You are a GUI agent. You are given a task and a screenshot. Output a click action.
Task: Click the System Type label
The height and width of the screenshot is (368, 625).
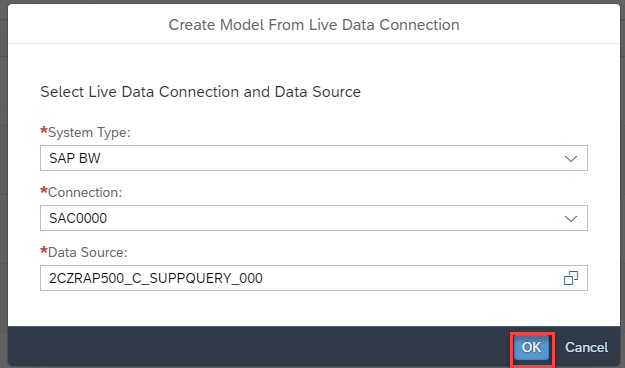pyautogui.click(x=85, y=132)
